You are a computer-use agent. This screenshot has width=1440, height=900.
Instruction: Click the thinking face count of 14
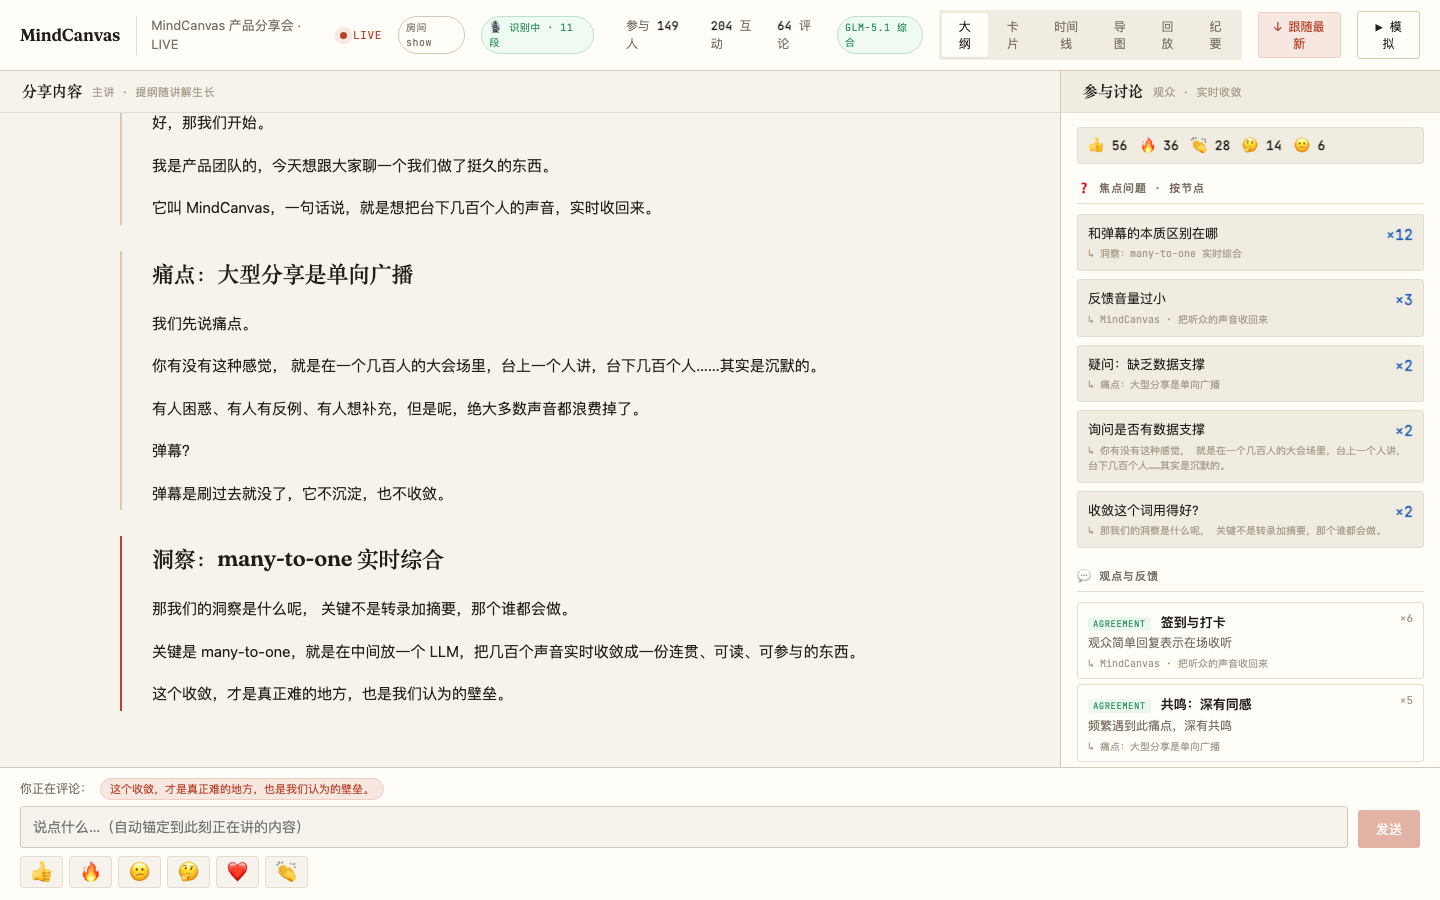[1262, 146]
